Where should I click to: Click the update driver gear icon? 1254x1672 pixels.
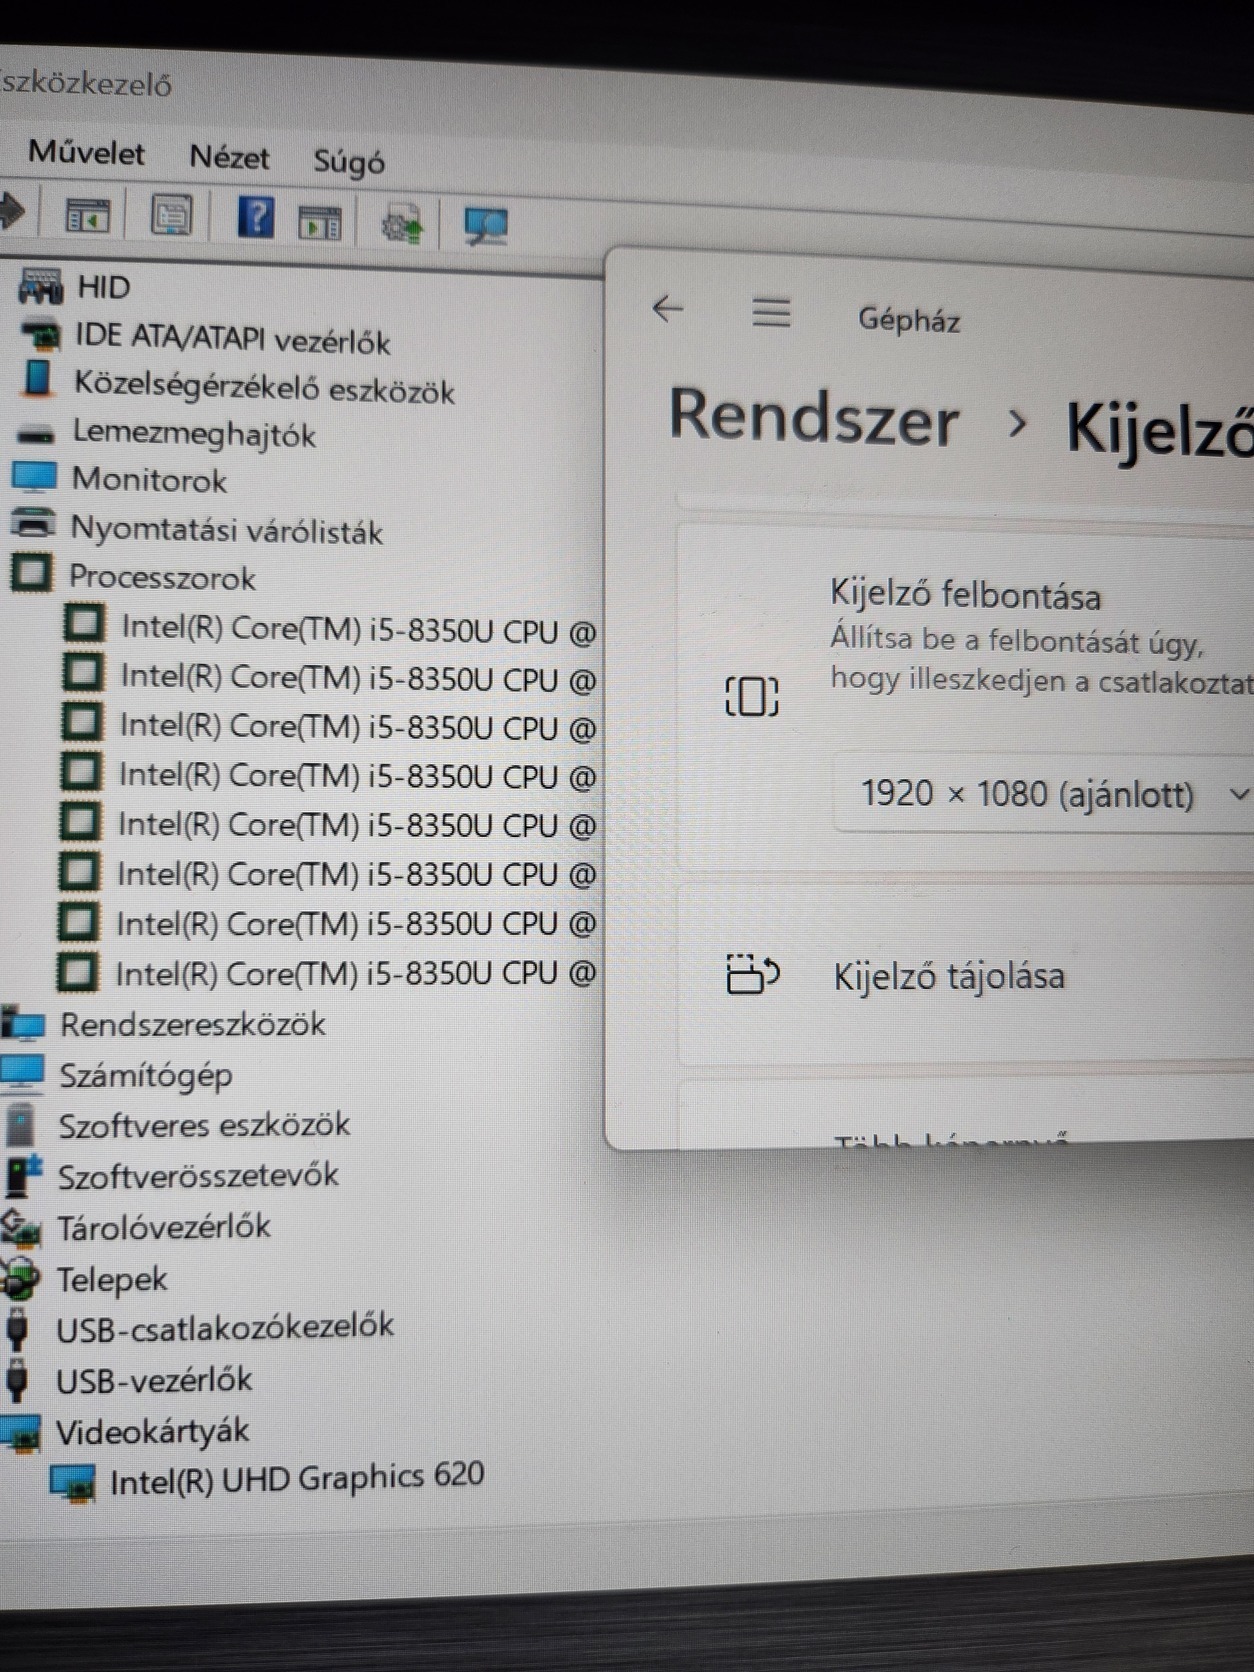click(x=402, y=224)
